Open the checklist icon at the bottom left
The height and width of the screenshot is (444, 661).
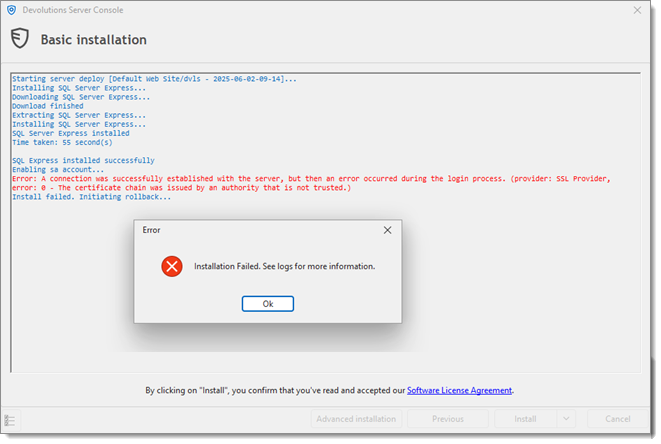tap(10, 420)
